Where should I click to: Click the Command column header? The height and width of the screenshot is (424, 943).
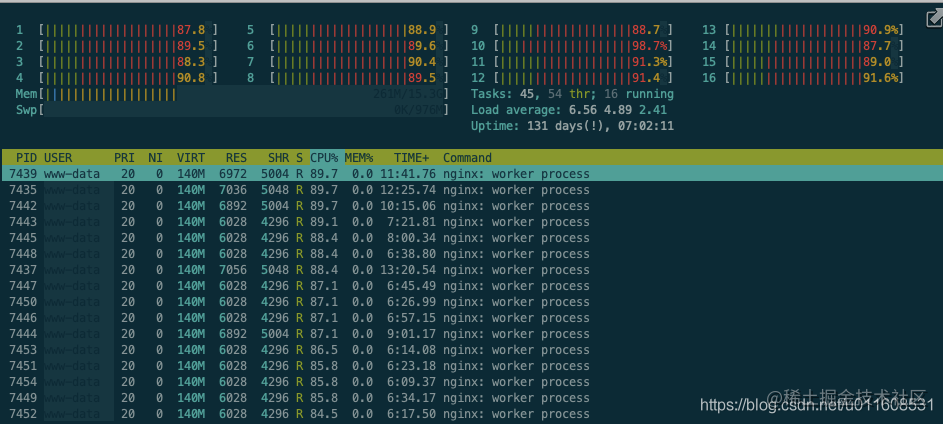click(x=467, y=158)
